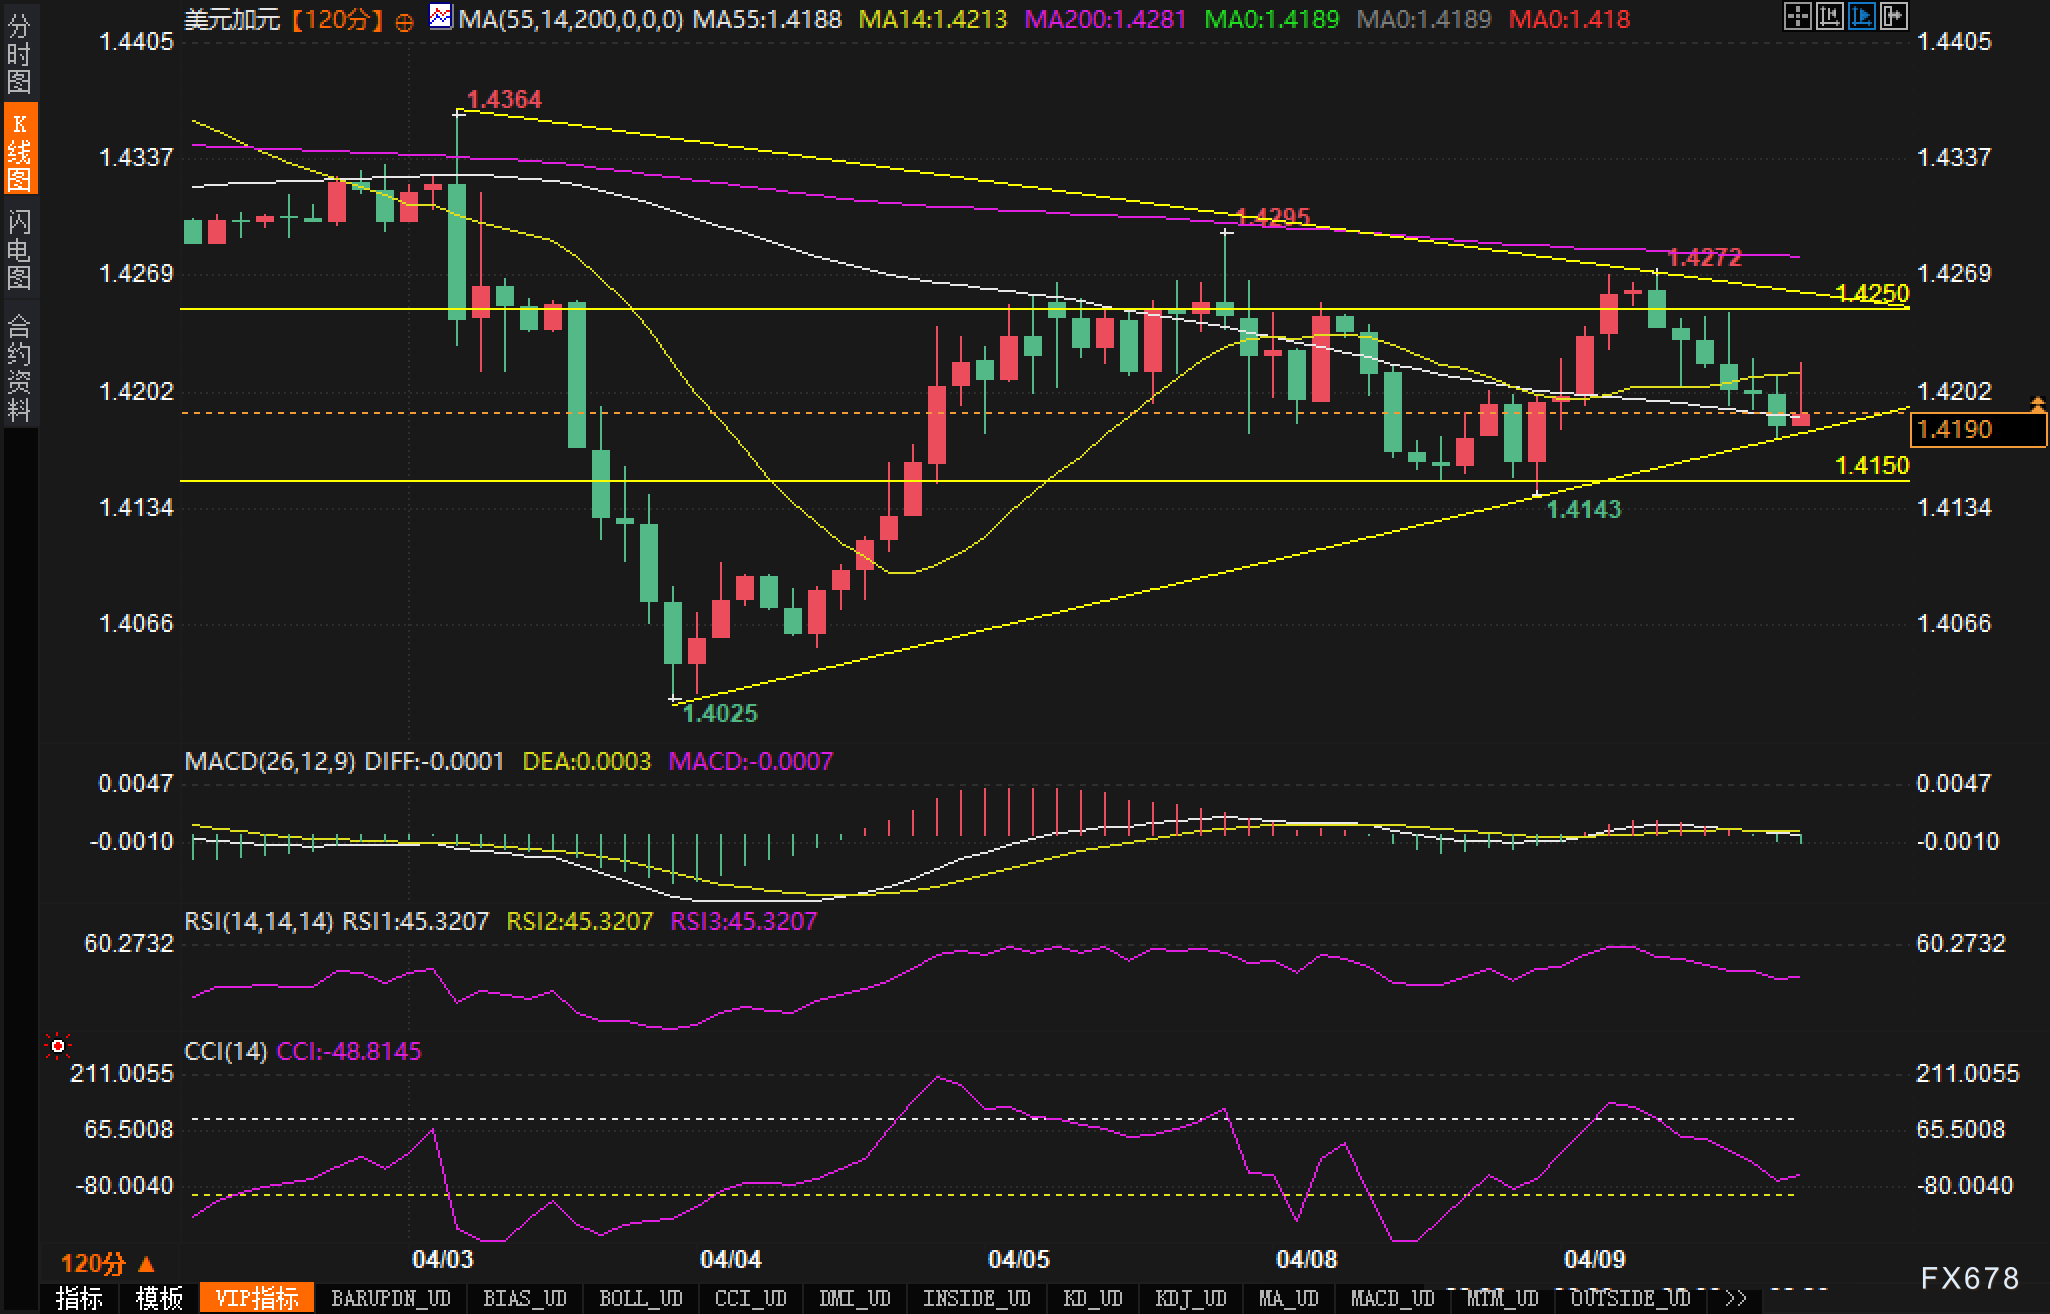Click the shift chart right arrow icon

1893,16
